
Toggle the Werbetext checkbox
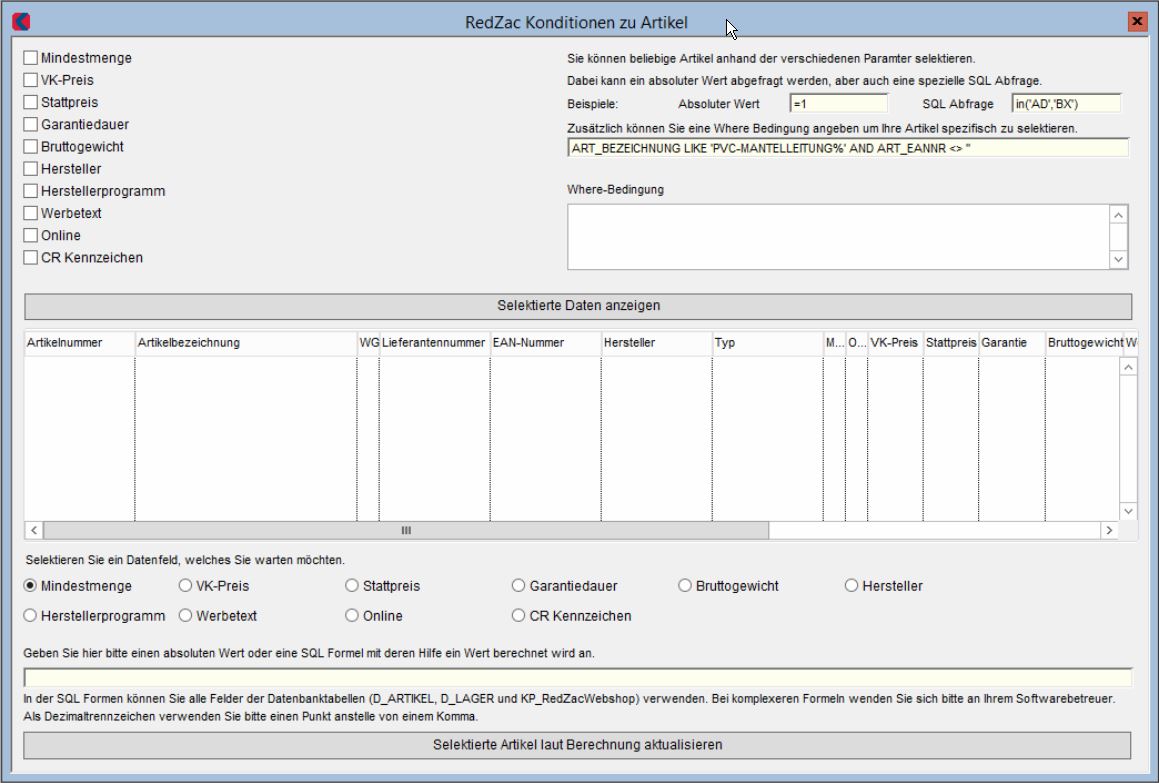(30, 213)
